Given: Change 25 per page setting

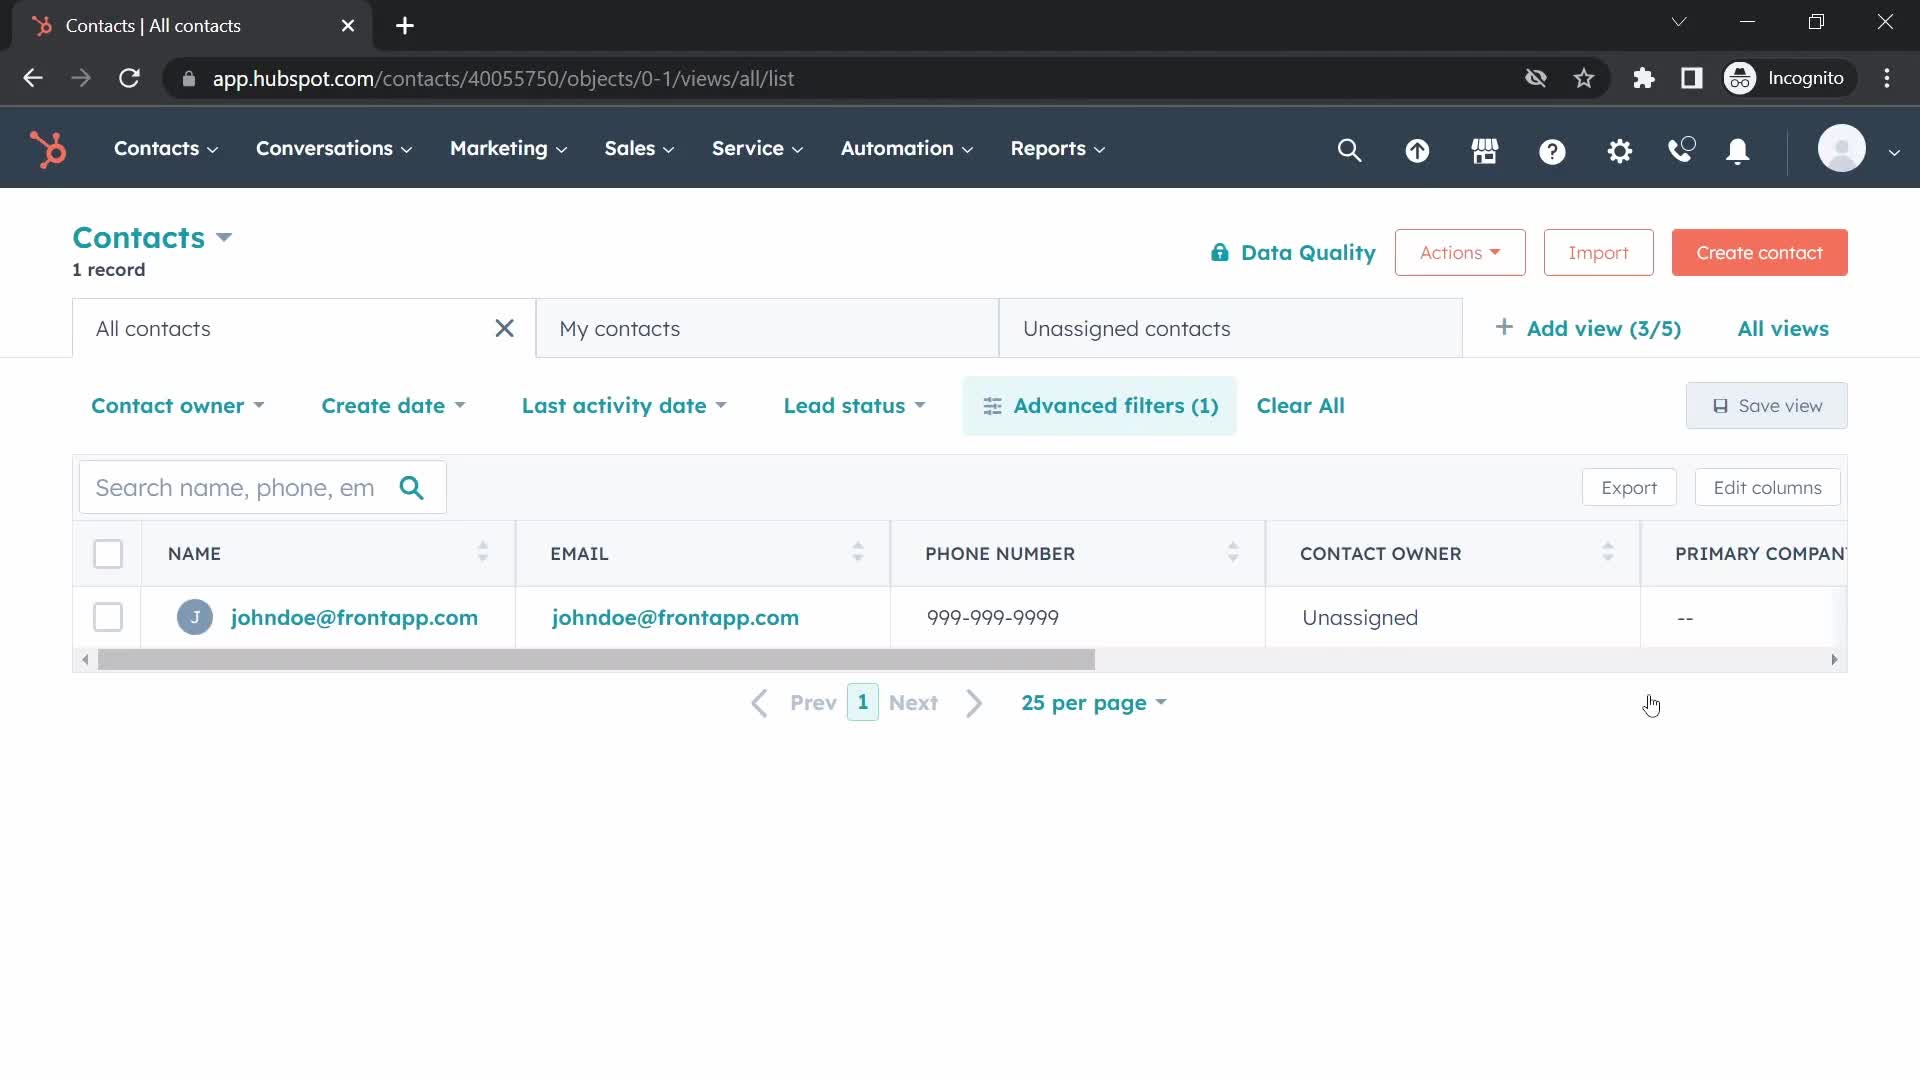Looking at the screenshot, I should 1094,703.
